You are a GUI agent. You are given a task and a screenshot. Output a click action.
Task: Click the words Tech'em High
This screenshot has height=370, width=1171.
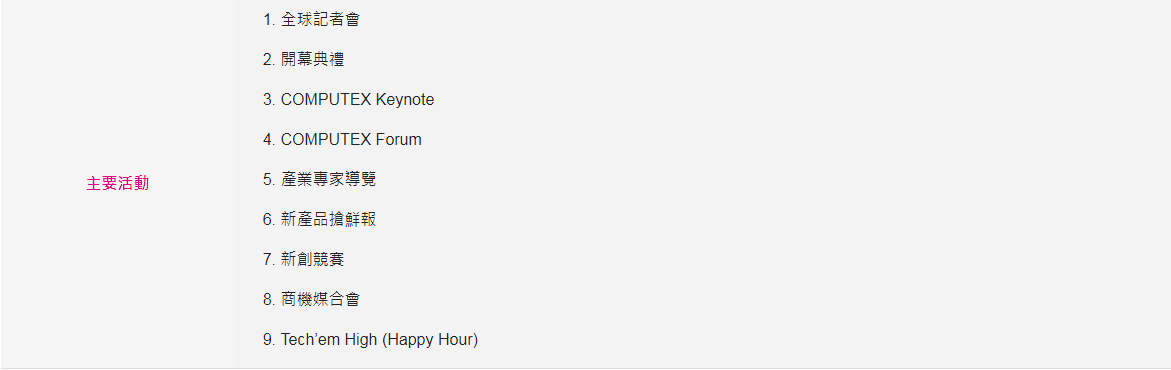click(329, 339)
